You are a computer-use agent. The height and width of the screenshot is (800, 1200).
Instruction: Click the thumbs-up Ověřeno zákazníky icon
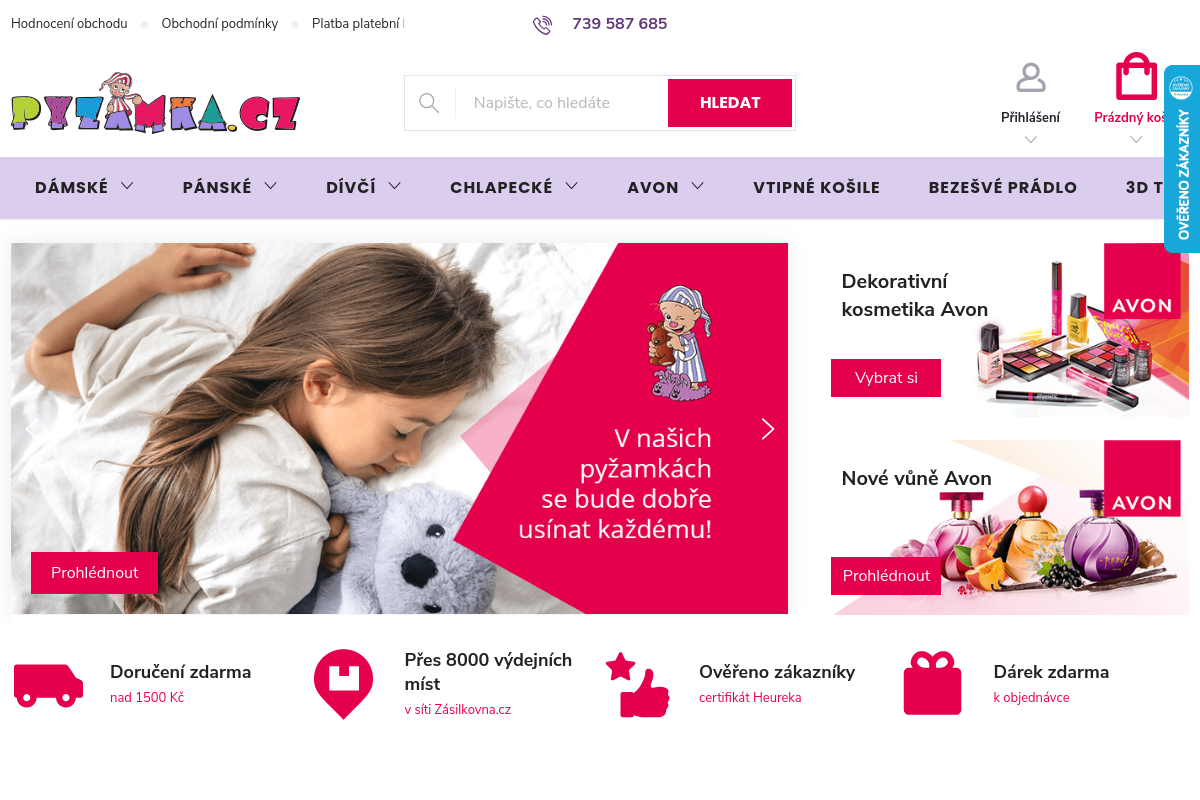tap(637, 685)
